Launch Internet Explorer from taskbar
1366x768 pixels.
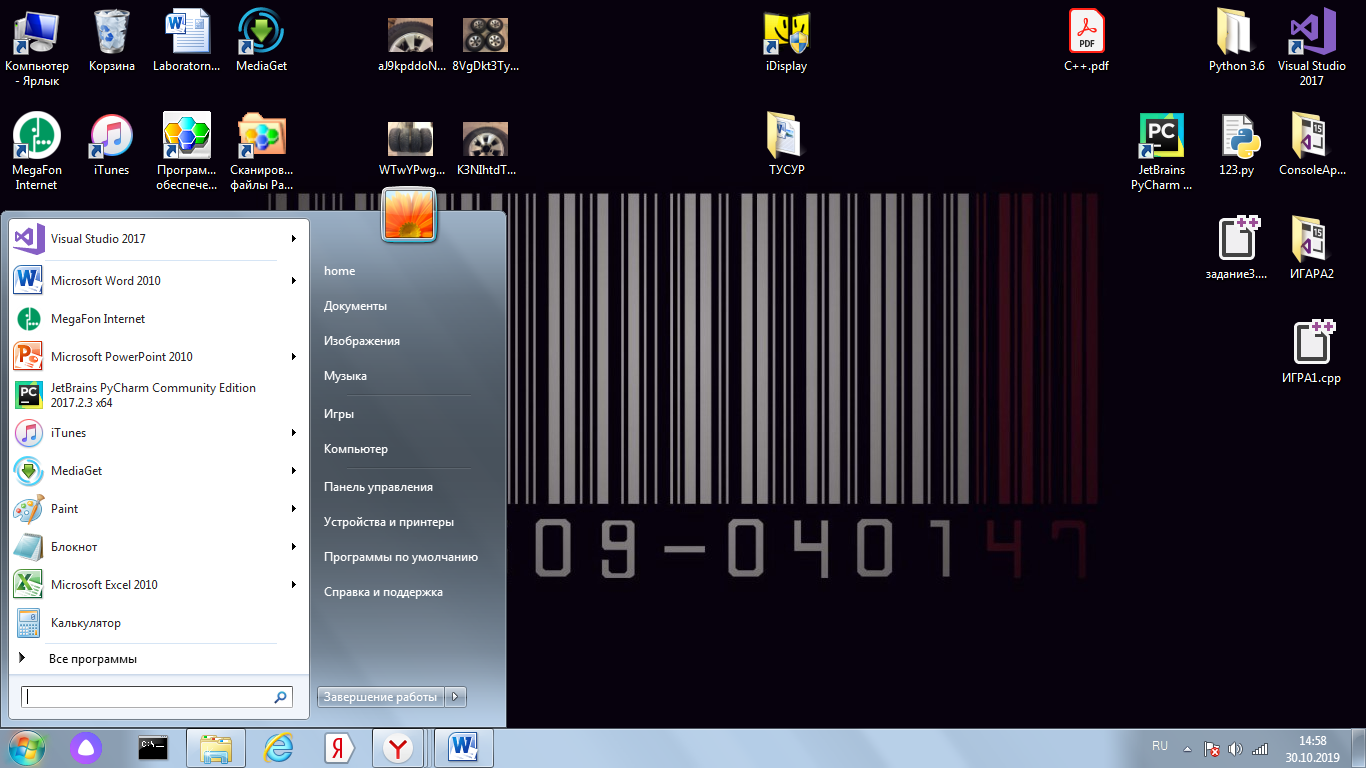[x=277, y=748]
